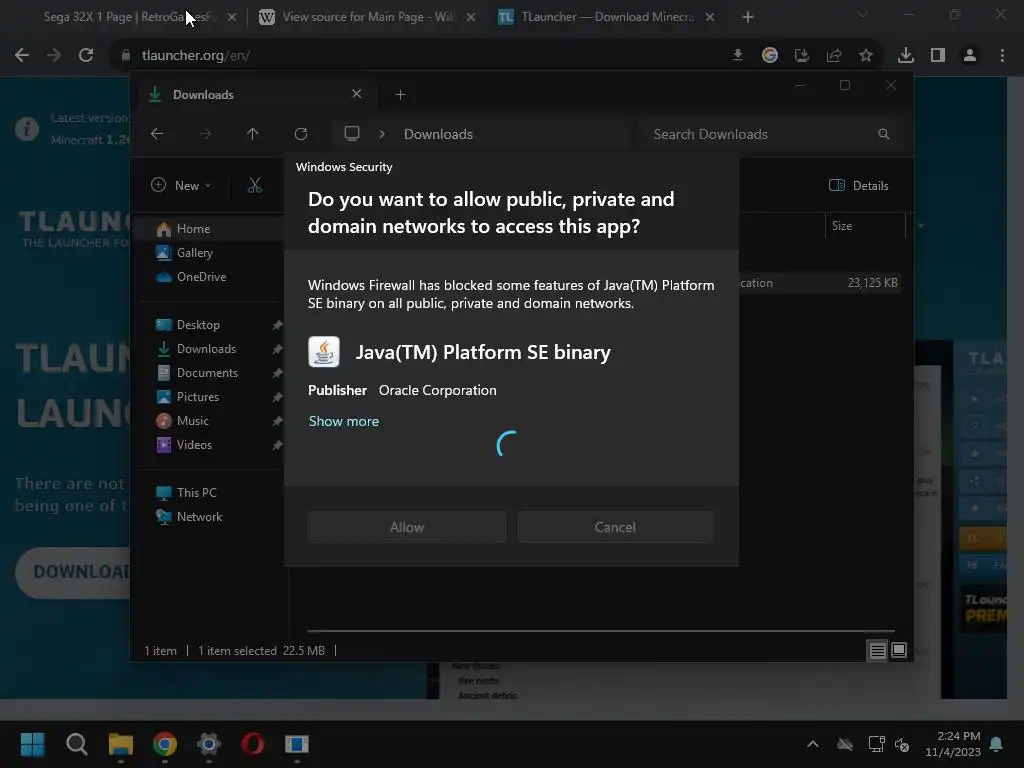Open Downloads in the navigation pane
Image resolution: width=1024 pixels, height=768 pixels.
(x=206, y=349)
